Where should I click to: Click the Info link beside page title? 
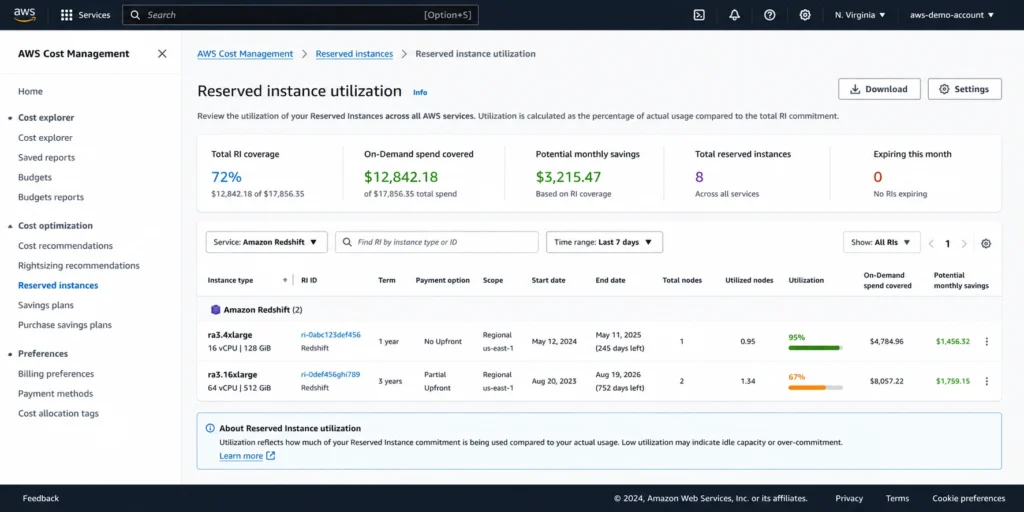coord(420,92)
